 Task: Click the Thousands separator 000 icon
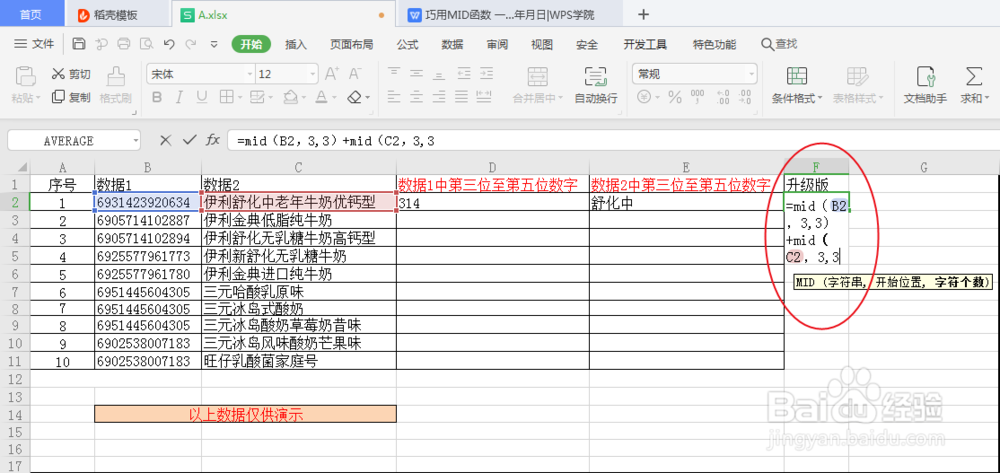pos(698,98)
